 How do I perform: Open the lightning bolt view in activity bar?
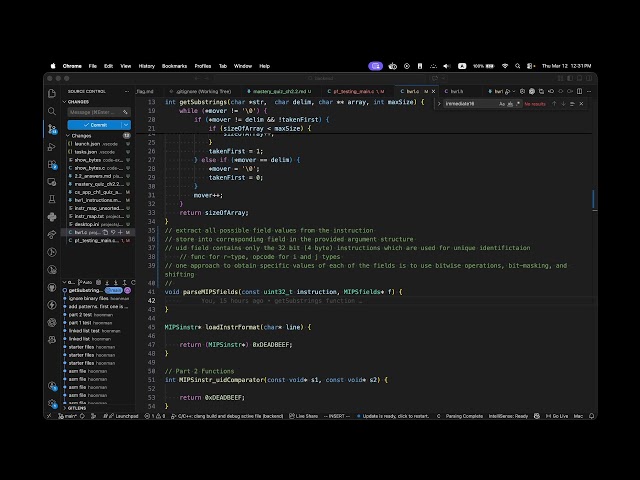tap(52, 304)
